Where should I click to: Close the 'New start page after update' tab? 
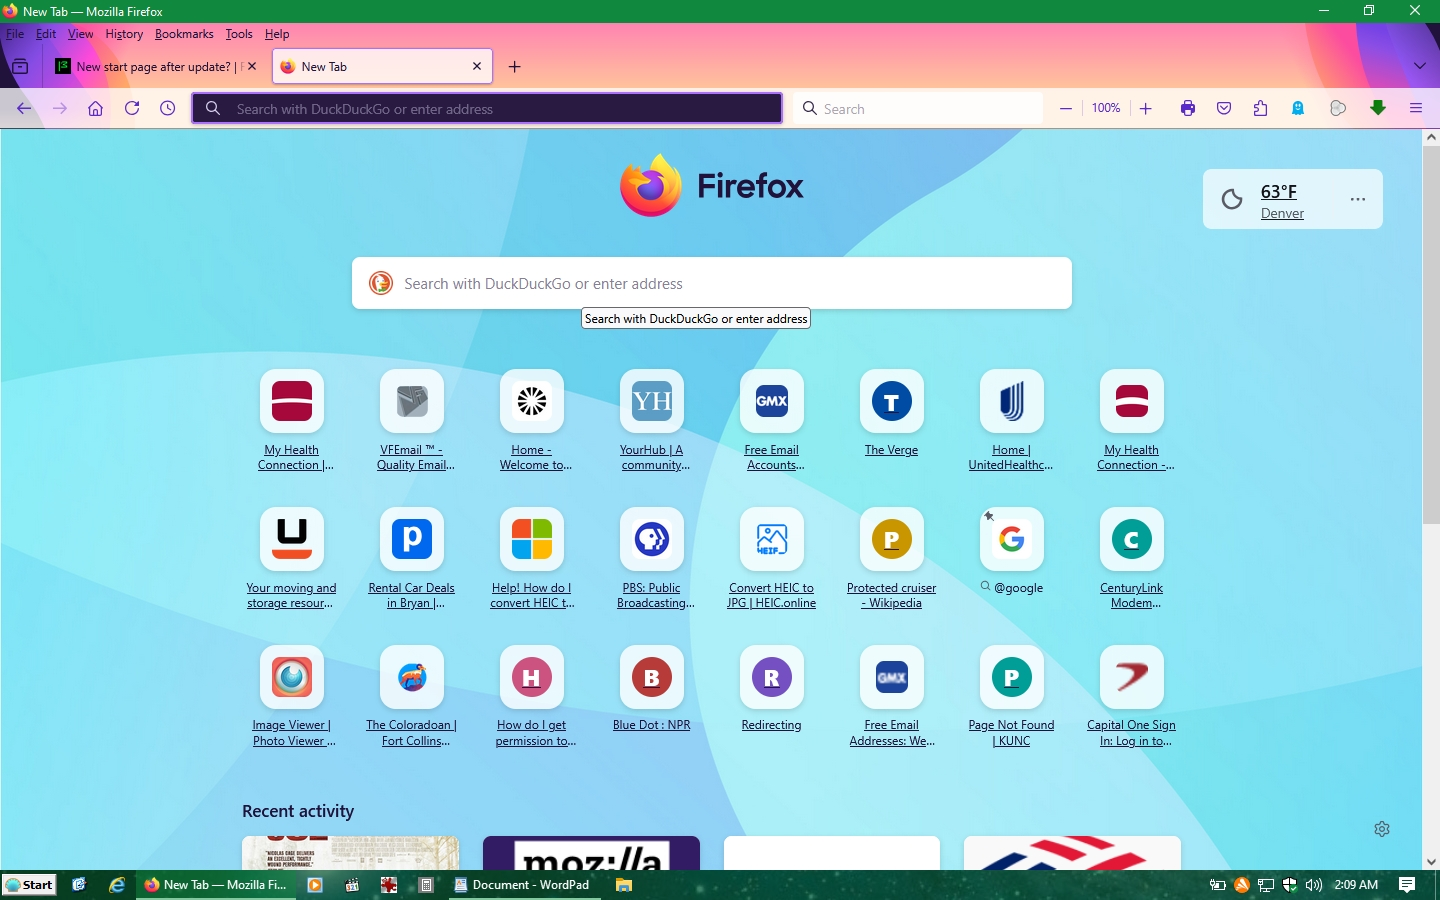[x=252, y=66]
